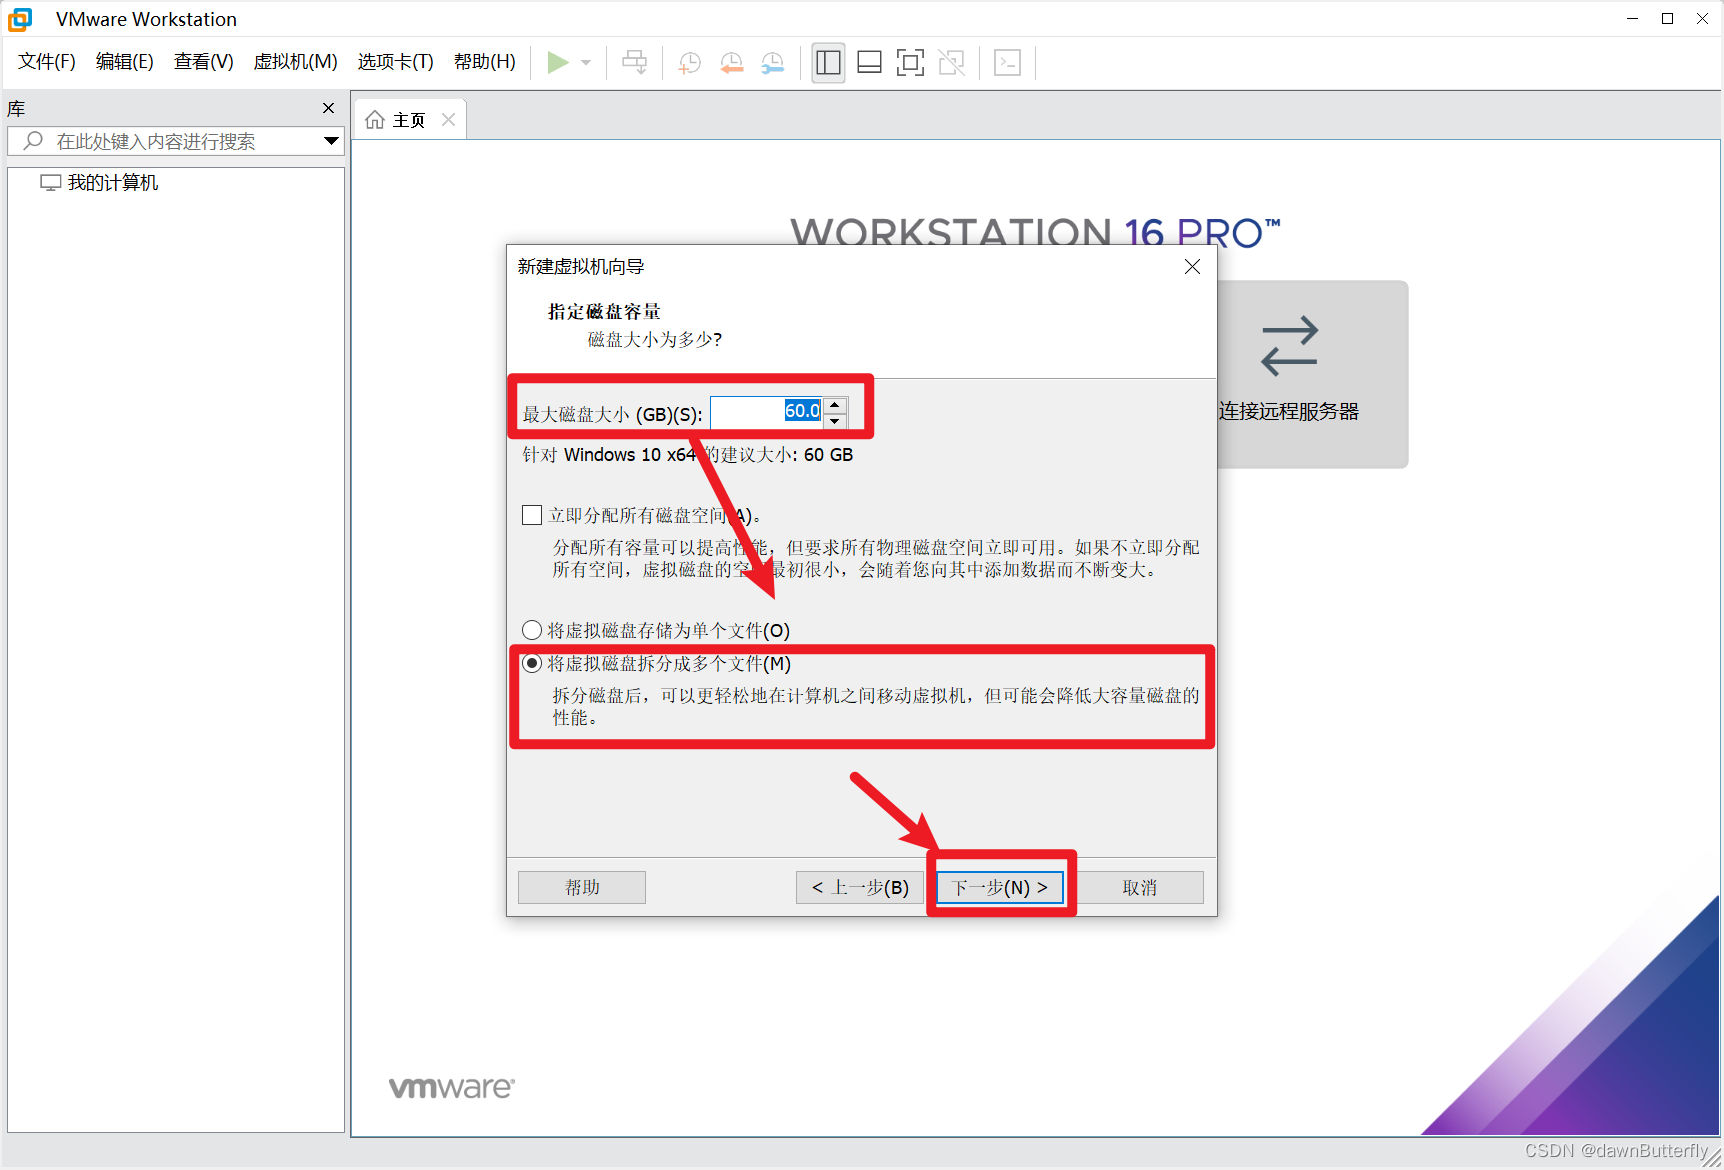
Task: Click the Unity mode icon
Action: click(x=952, y=62)
